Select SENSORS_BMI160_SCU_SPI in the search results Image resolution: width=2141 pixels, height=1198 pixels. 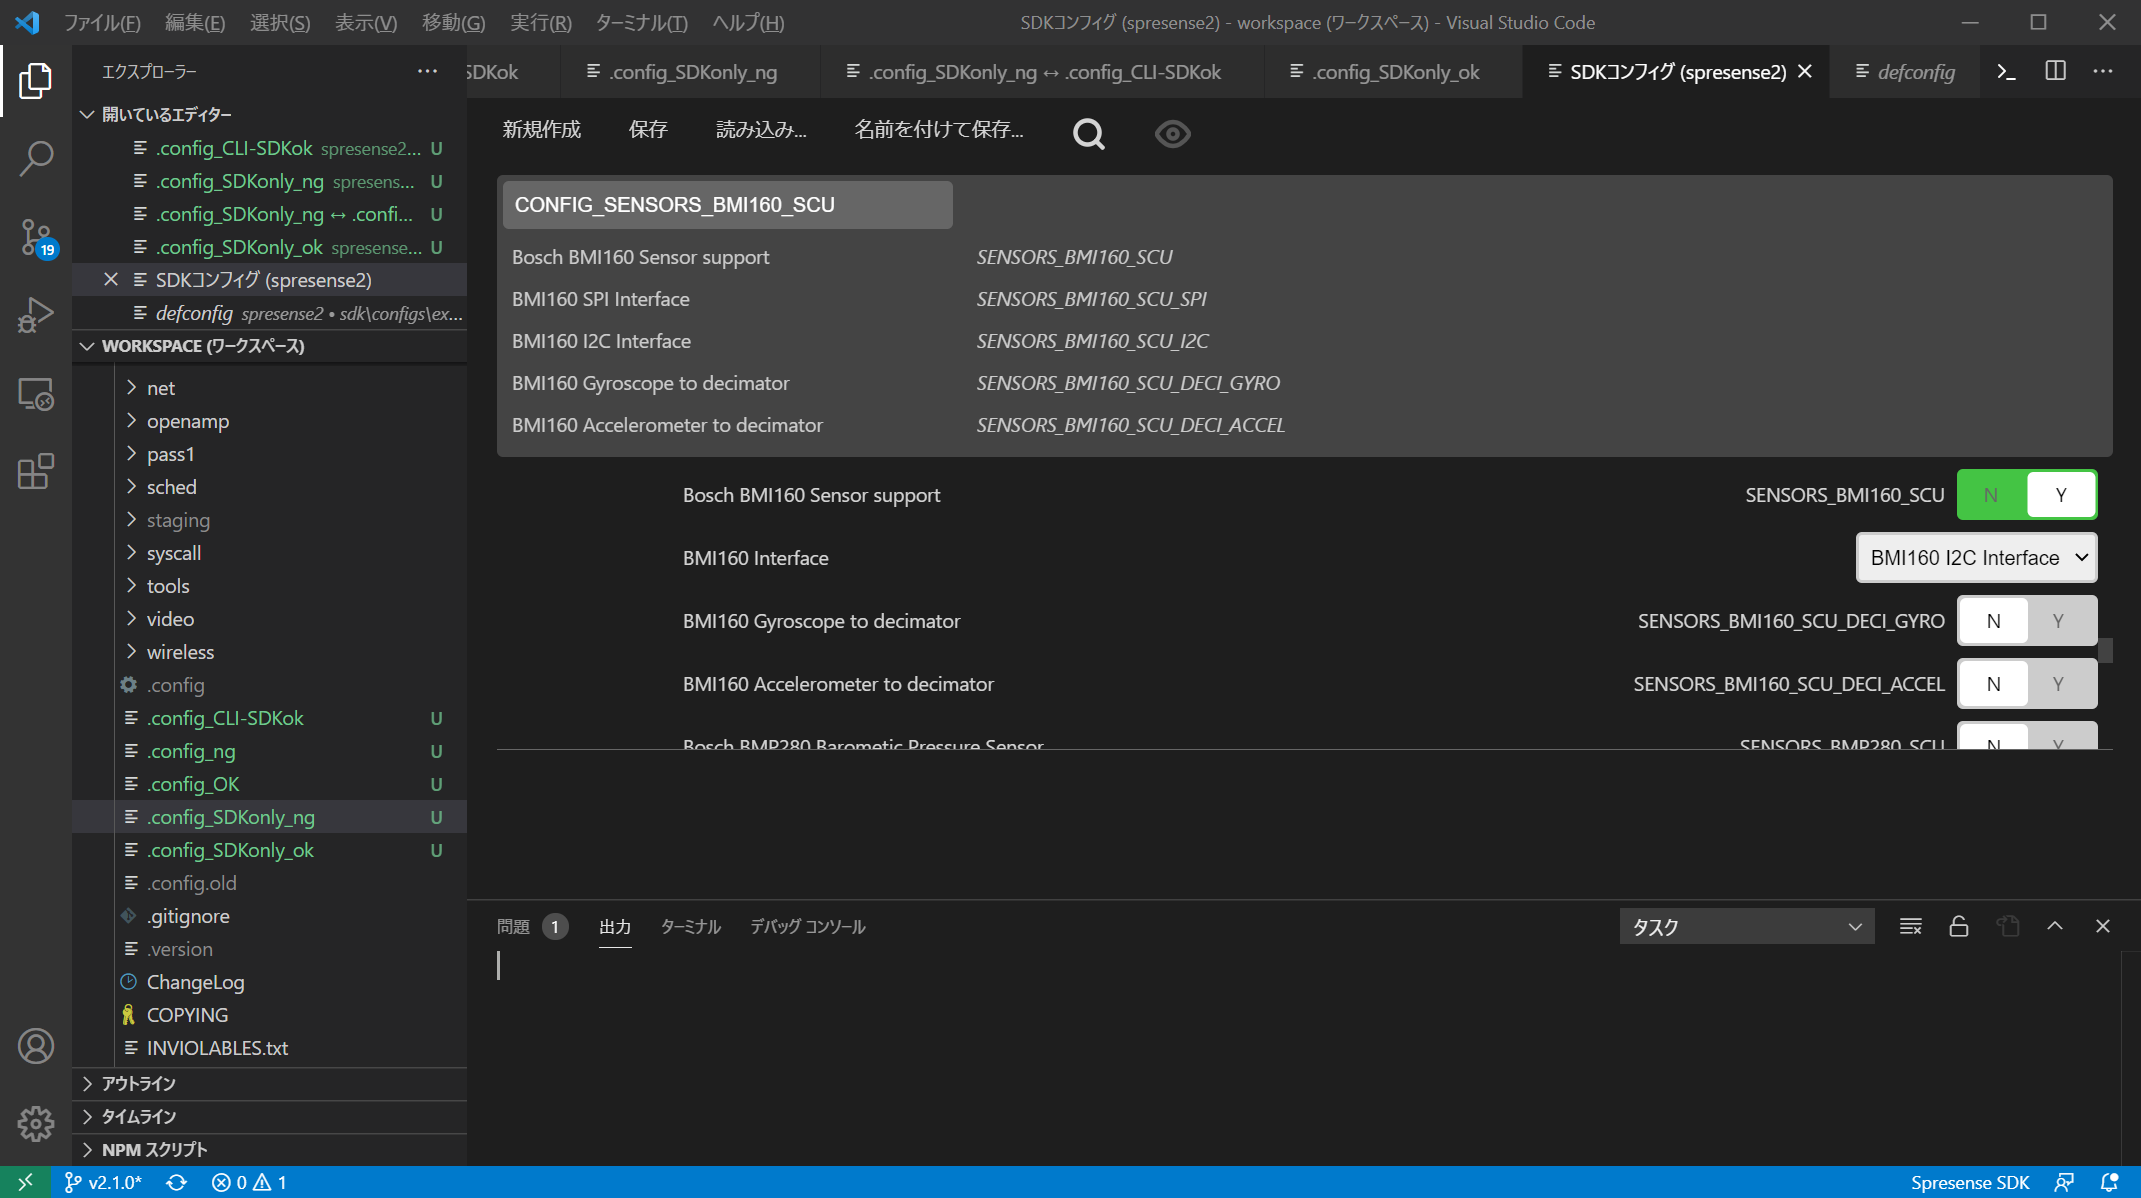[x=1091, y=299]
